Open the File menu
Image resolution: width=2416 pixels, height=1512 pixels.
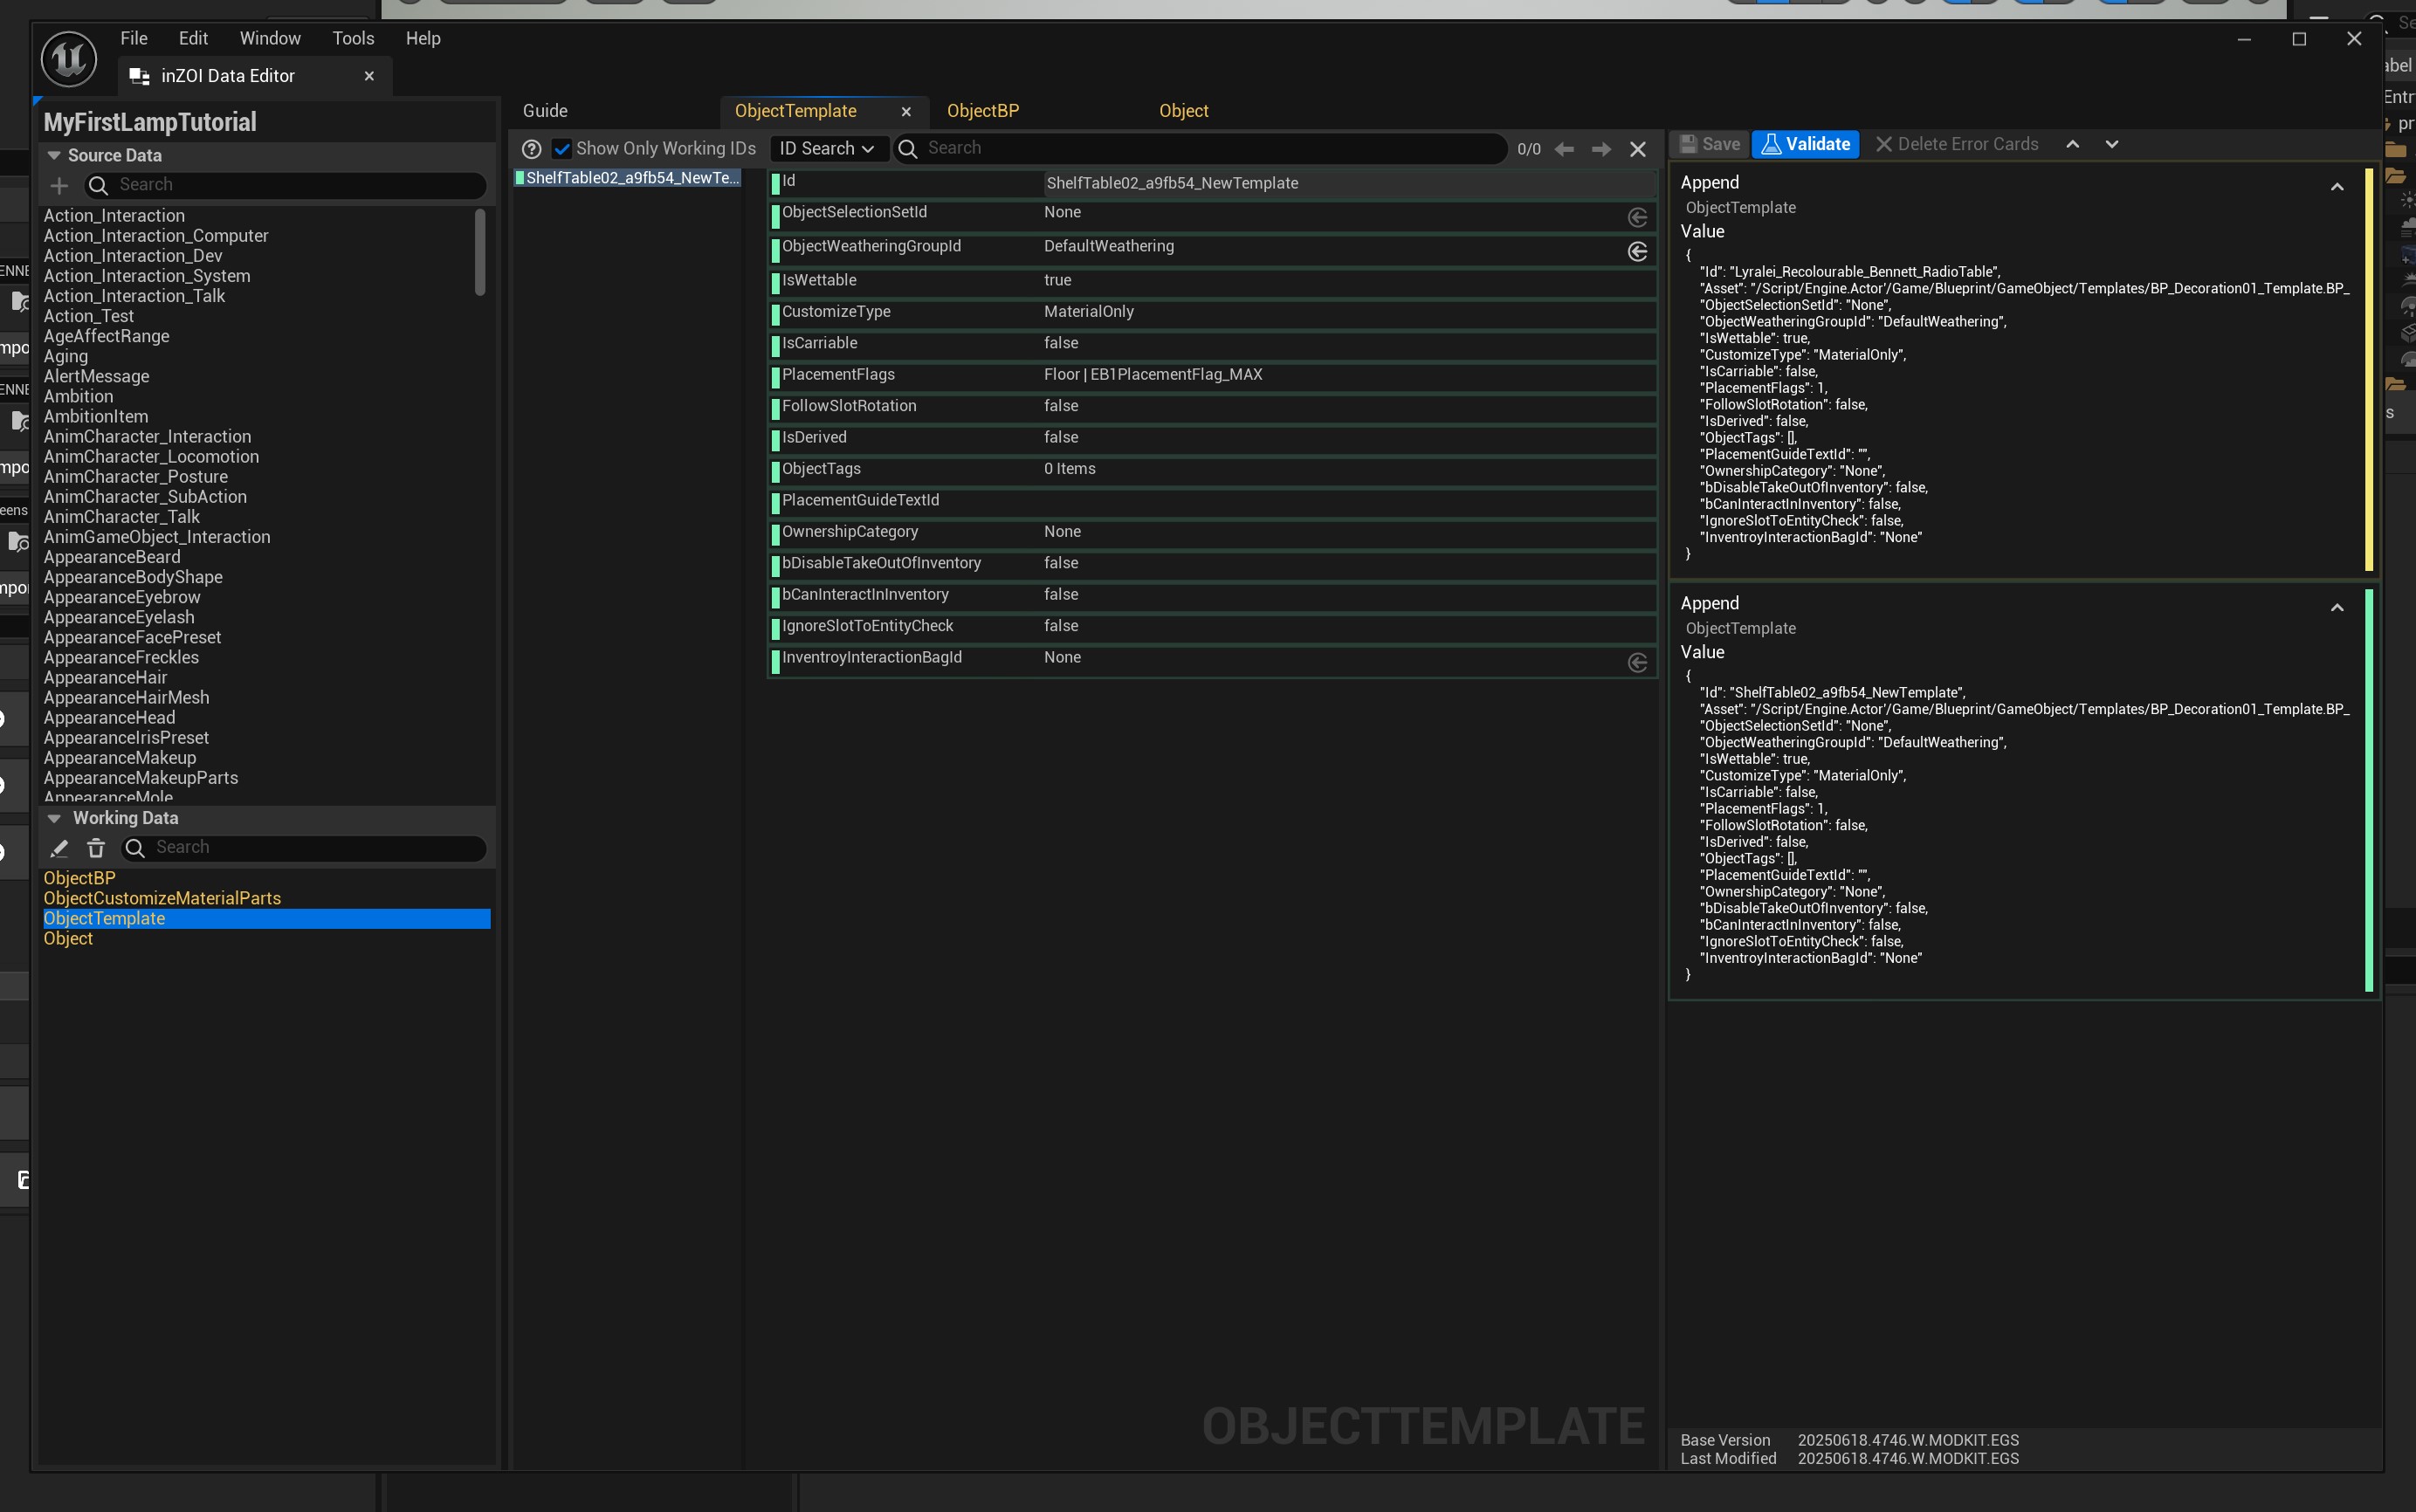134,38
